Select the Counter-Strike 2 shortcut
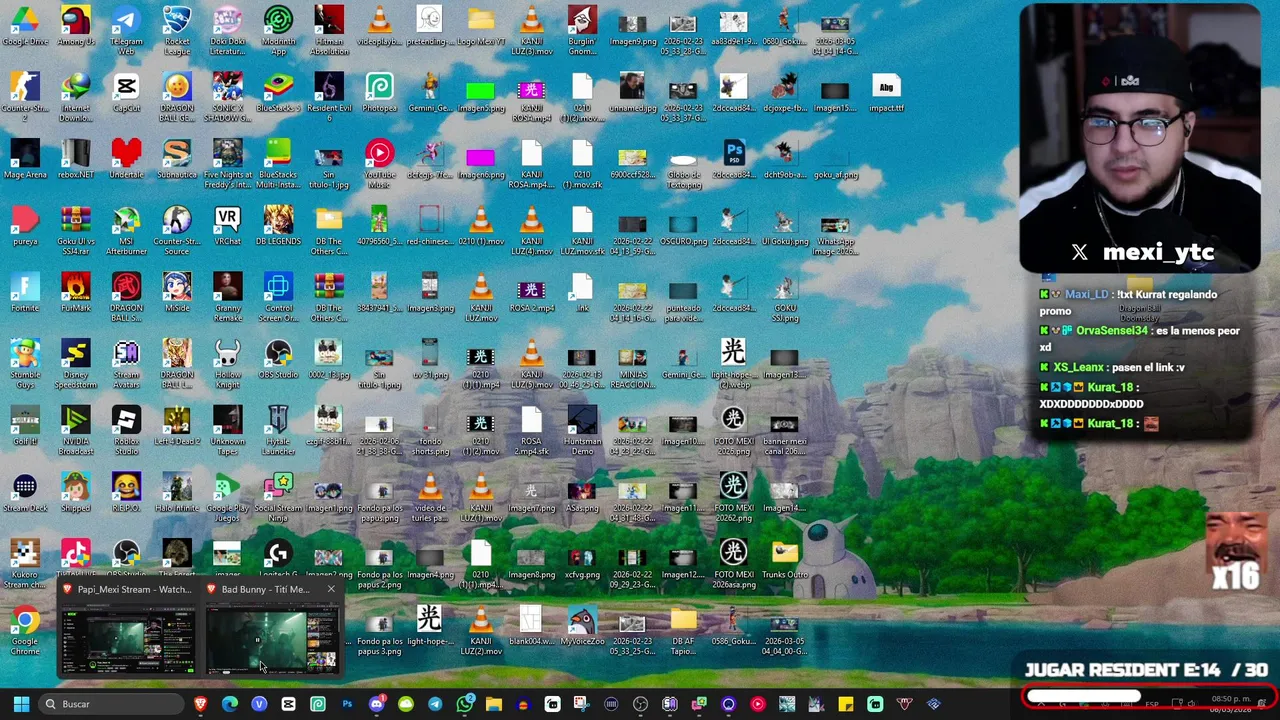 pos(25,97)
